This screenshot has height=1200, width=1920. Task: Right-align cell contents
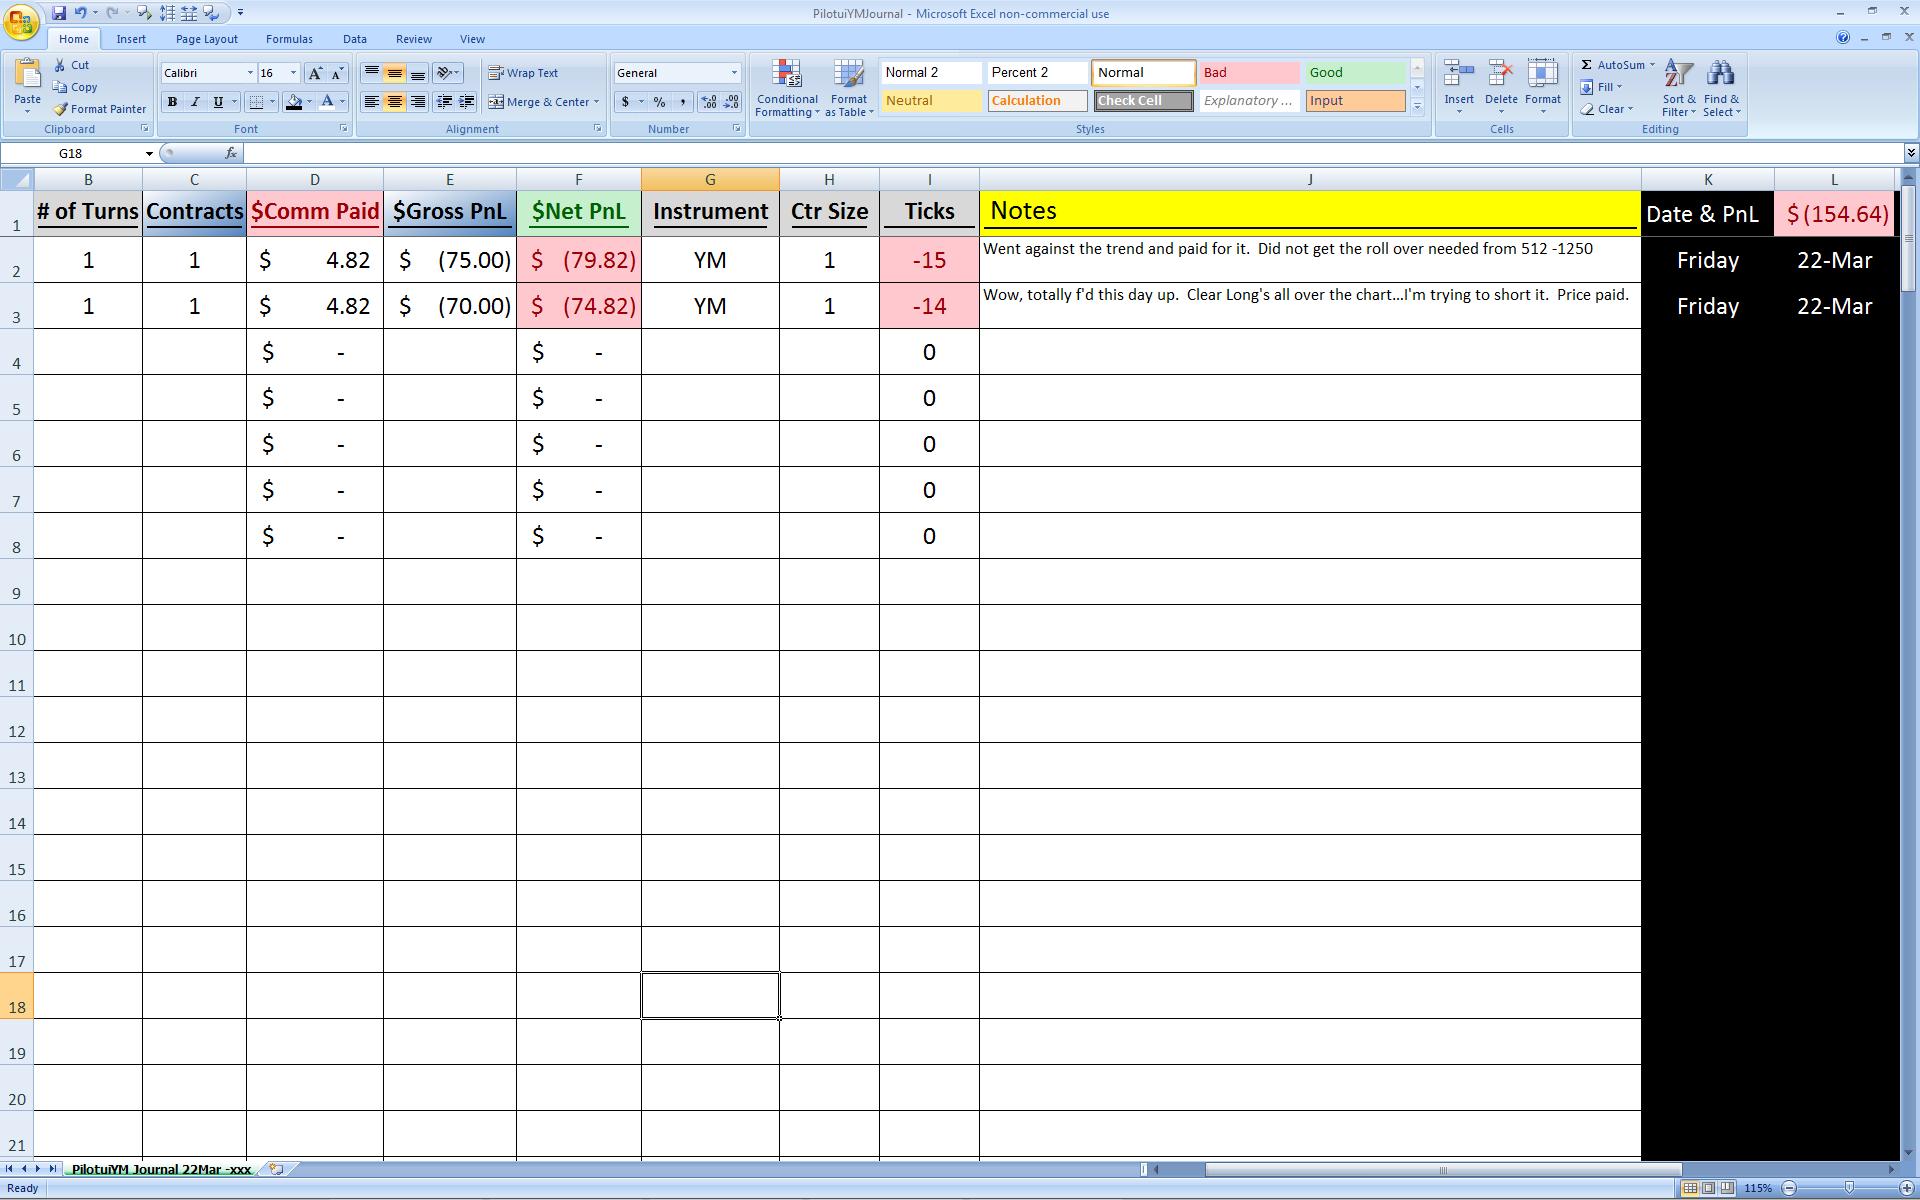click(418, 102)
